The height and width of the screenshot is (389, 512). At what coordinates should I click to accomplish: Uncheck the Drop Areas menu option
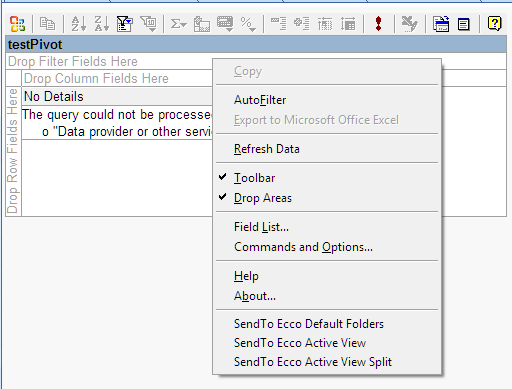[327, 198]
